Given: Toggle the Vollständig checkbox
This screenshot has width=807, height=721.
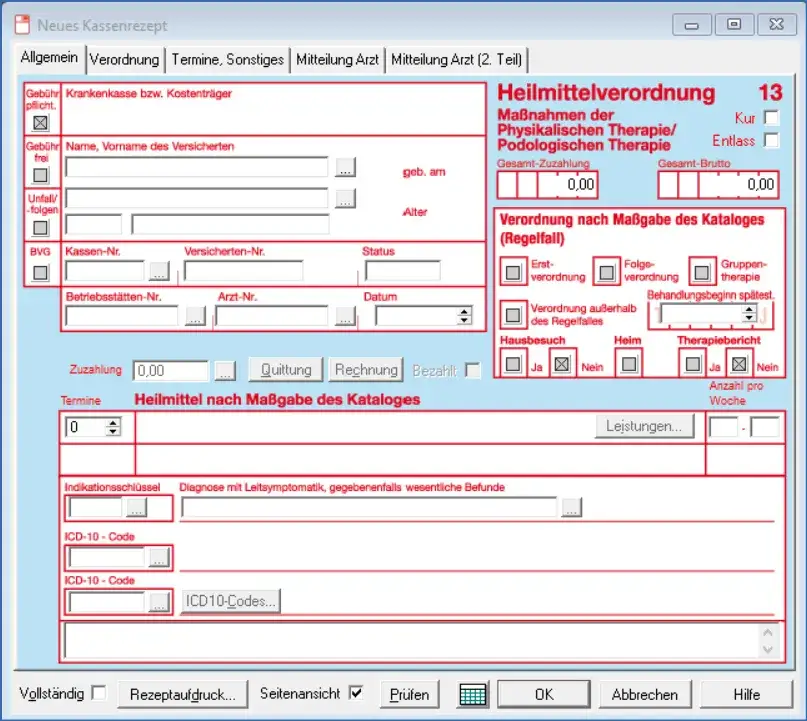Looking at the screenshot, I should point(99,693).
